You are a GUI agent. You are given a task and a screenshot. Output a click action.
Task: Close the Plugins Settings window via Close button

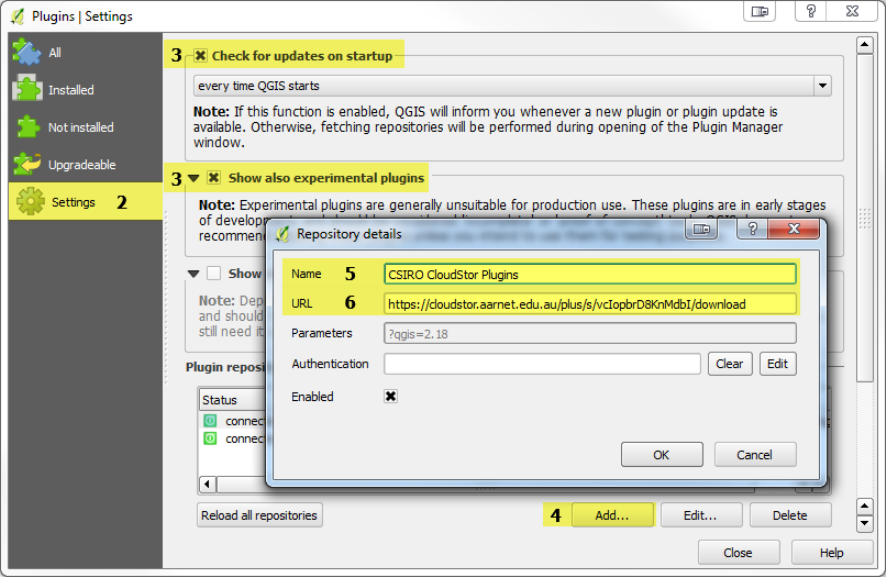pos(739,552)
